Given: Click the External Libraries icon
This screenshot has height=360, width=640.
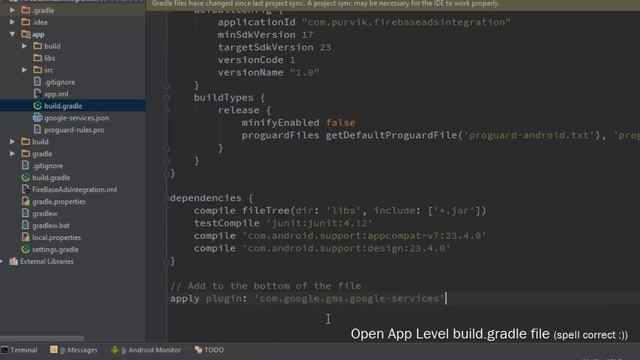Looking at the screenshot, I should [x=13, y=261].
